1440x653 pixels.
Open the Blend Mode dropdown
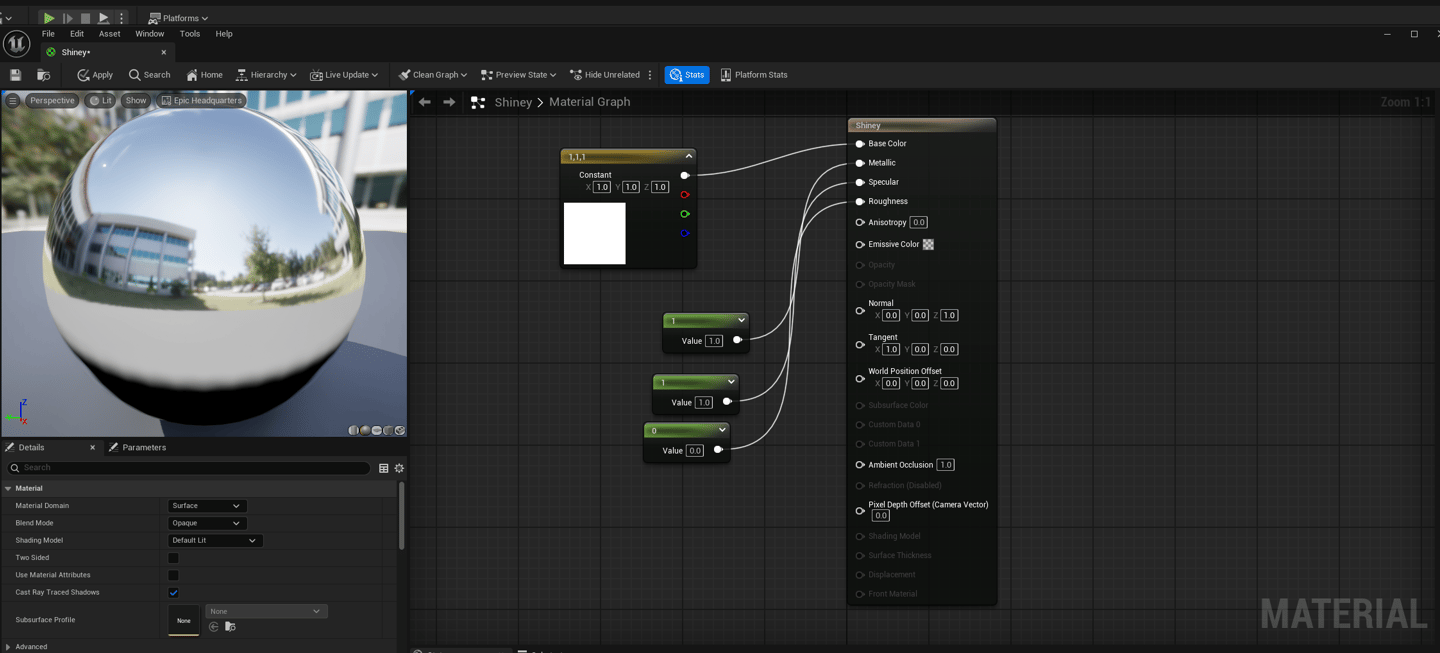(x=206, y=523)
